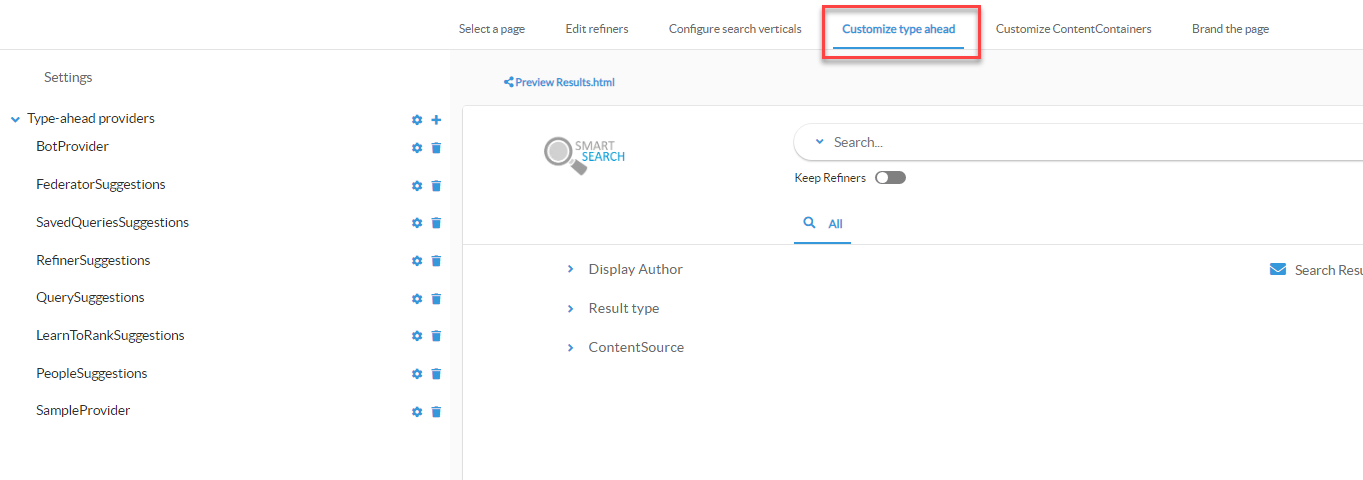The width and height of the screenshot is (1363, 480).
Task: Collapse the Type-ahead providers tree
Action: 15,119
